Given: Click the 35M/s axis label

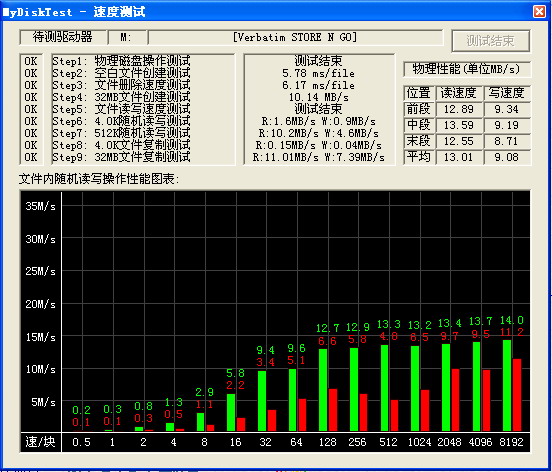Looking at the screenshot, I should coord(40,206).
